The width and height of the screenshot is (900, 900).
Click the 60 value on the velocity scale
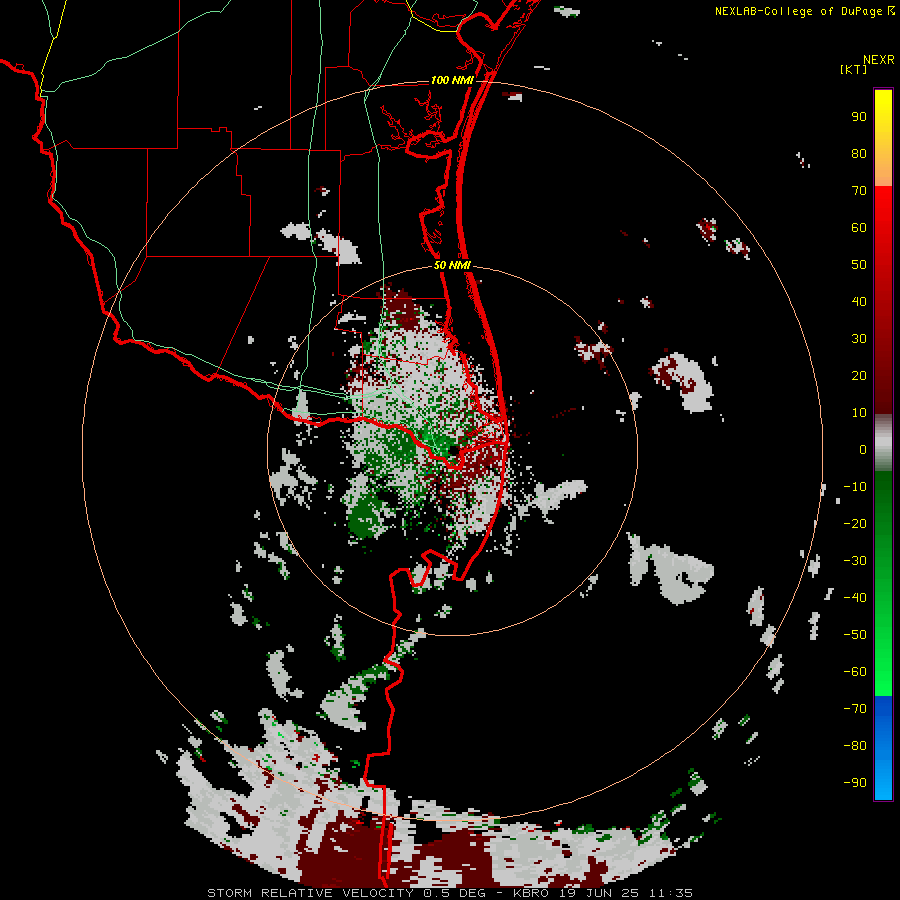click(x=859, y=228)
